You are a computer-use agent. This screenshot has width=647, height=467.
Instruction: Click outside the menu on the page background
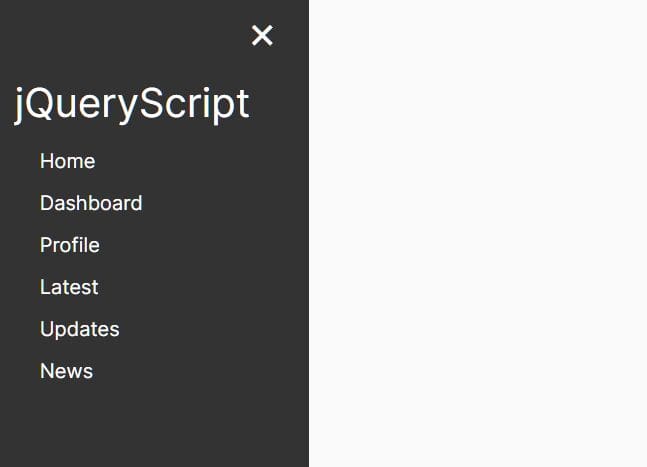tap(478, 234)
